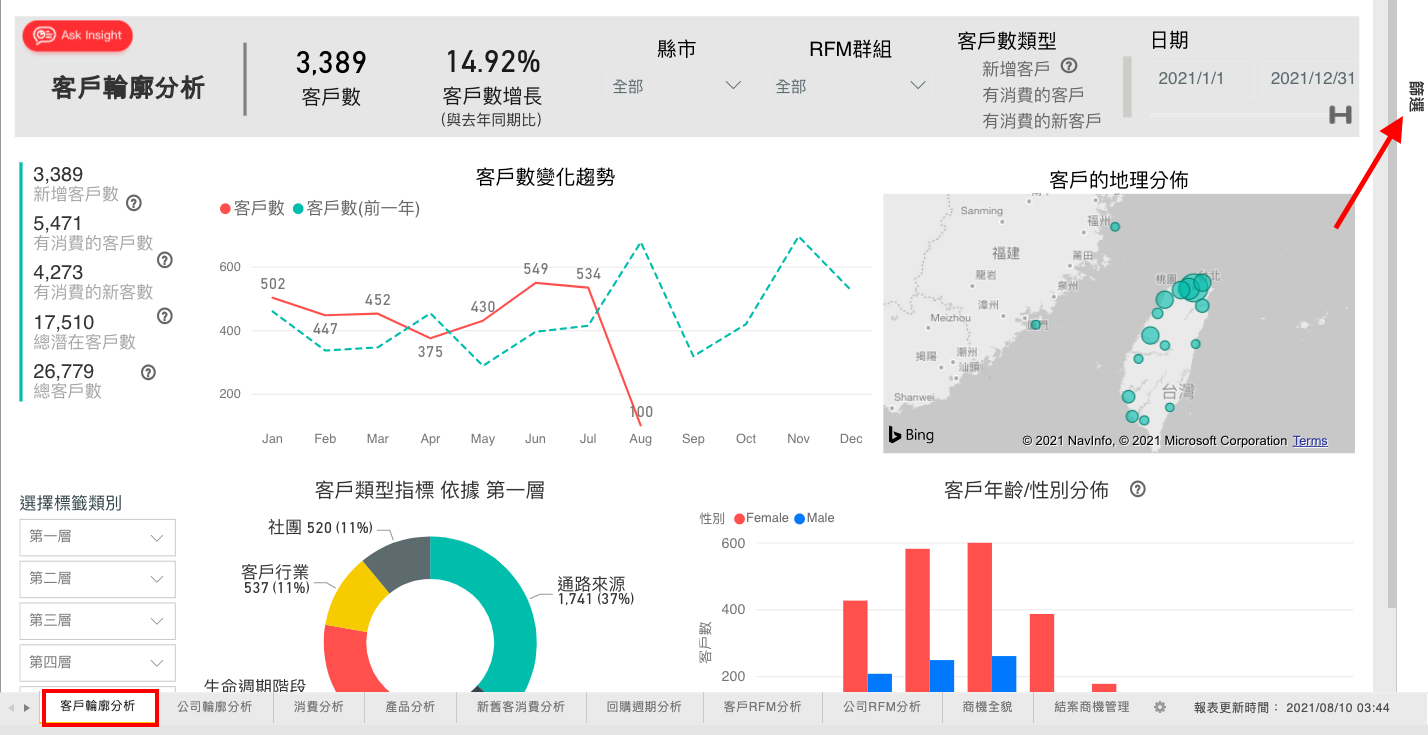
Task: Select 新增客戶 customer type option
Action: (x=1016, y=69)
